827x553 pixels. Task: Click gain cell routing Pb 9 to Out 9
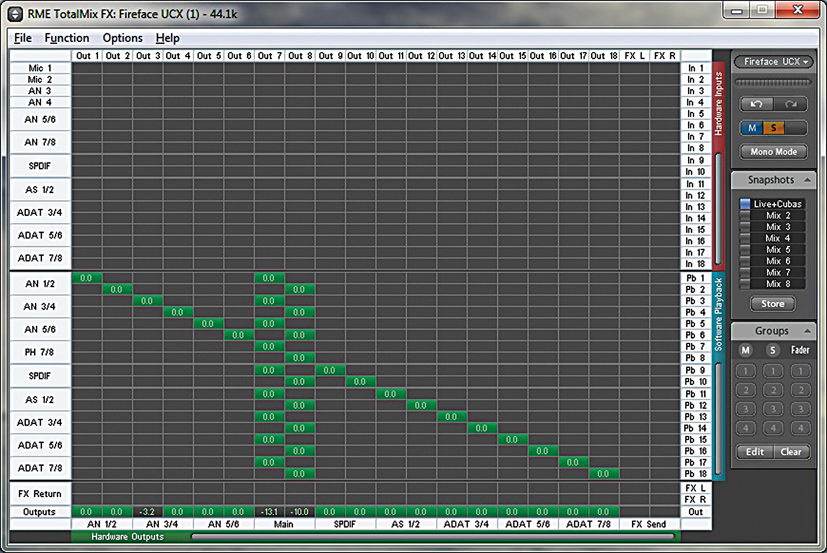(x=330, y=370)
